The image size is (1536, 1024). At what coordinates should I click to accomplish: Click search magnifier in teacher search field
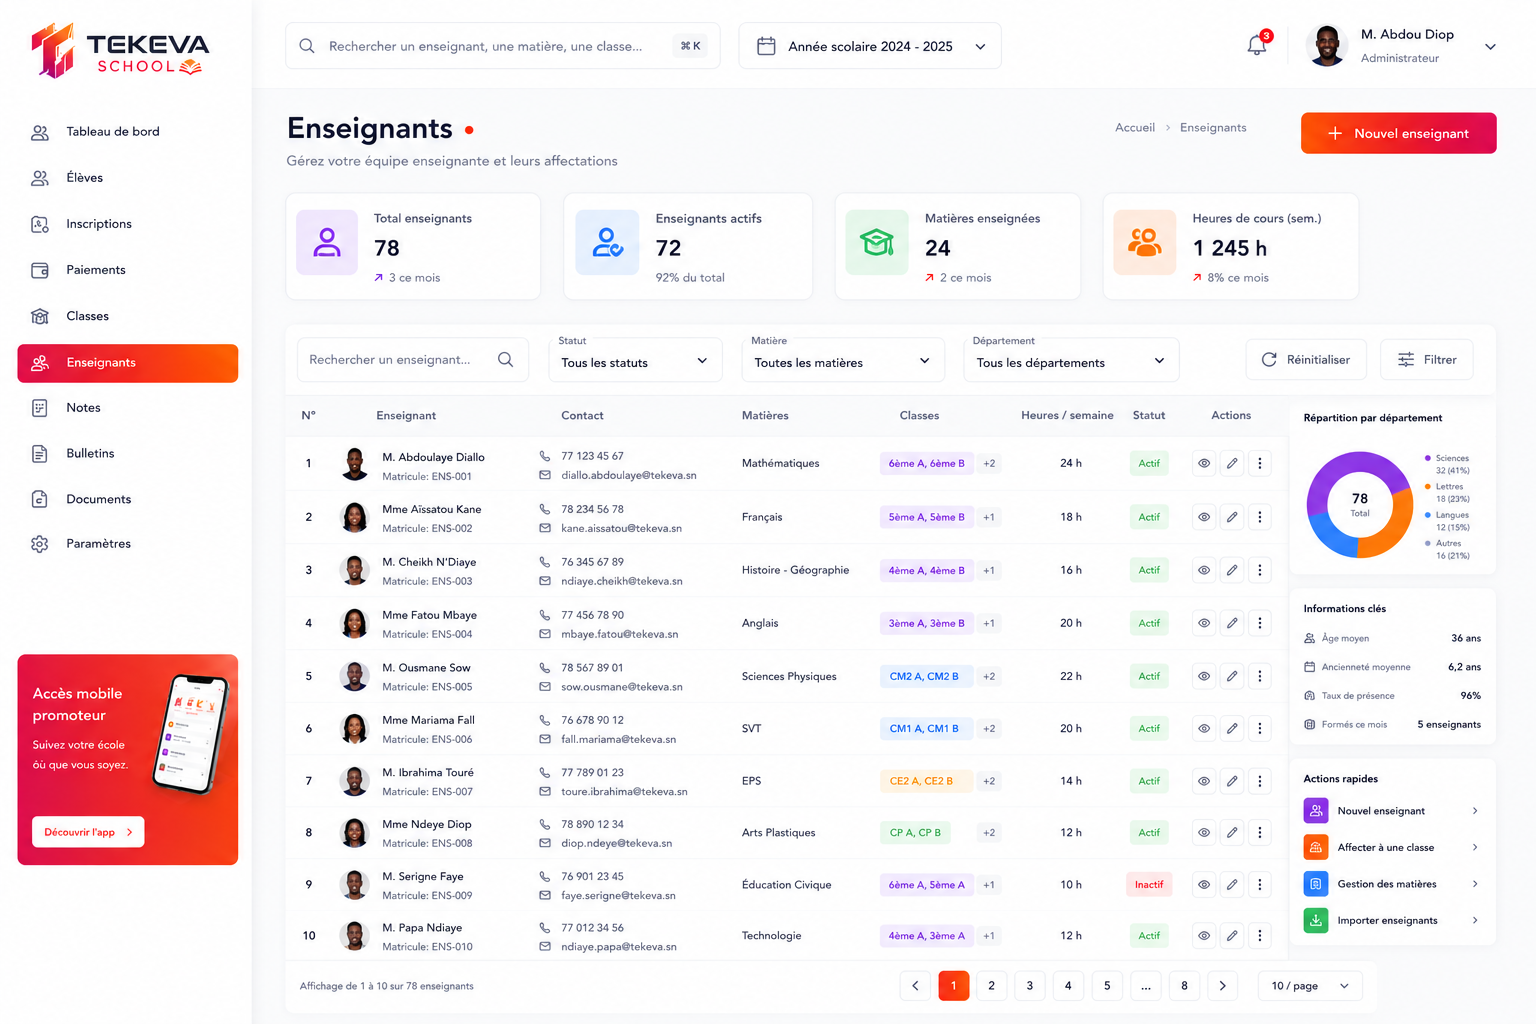click(x=505, y=360)
